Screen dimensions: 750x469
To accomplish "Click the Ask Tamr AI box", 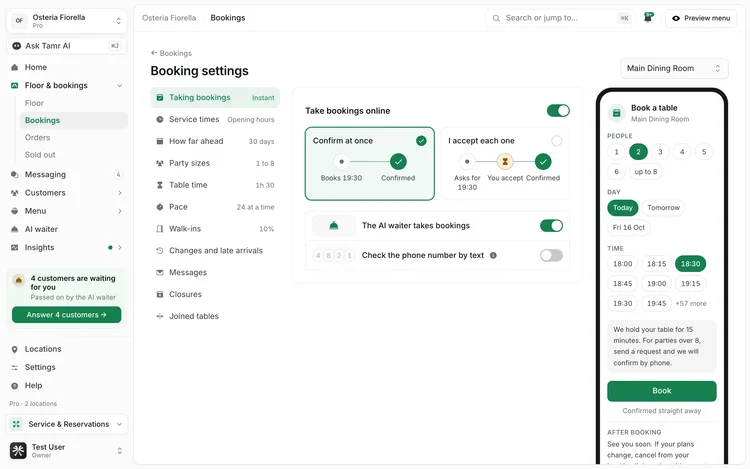I will click(66, 46).
